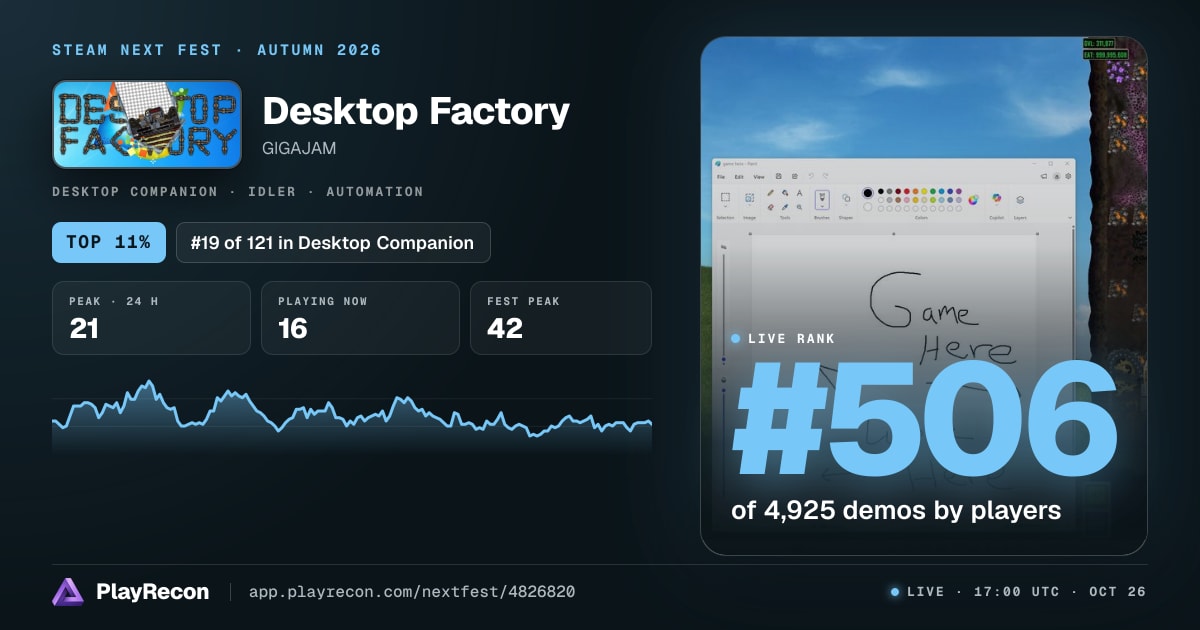Click the GIGAJAM developer name

pos(300,147)
